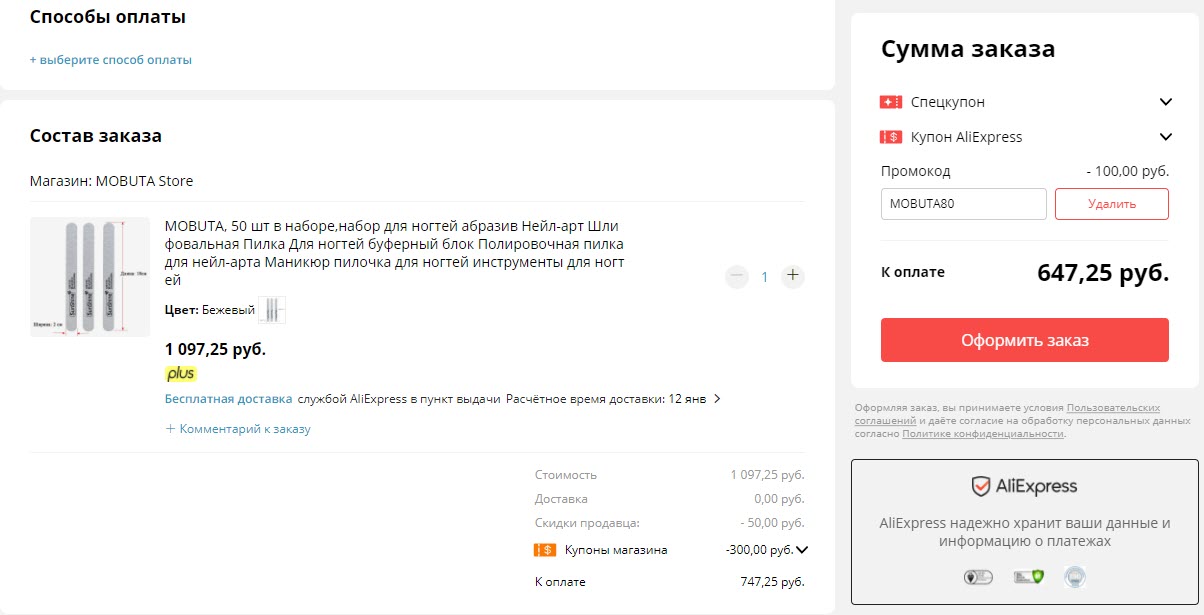Viewport: 1204px width, 615px height.
Task: Expand the Спецкупон section
Action: [x=1165, y=102]
